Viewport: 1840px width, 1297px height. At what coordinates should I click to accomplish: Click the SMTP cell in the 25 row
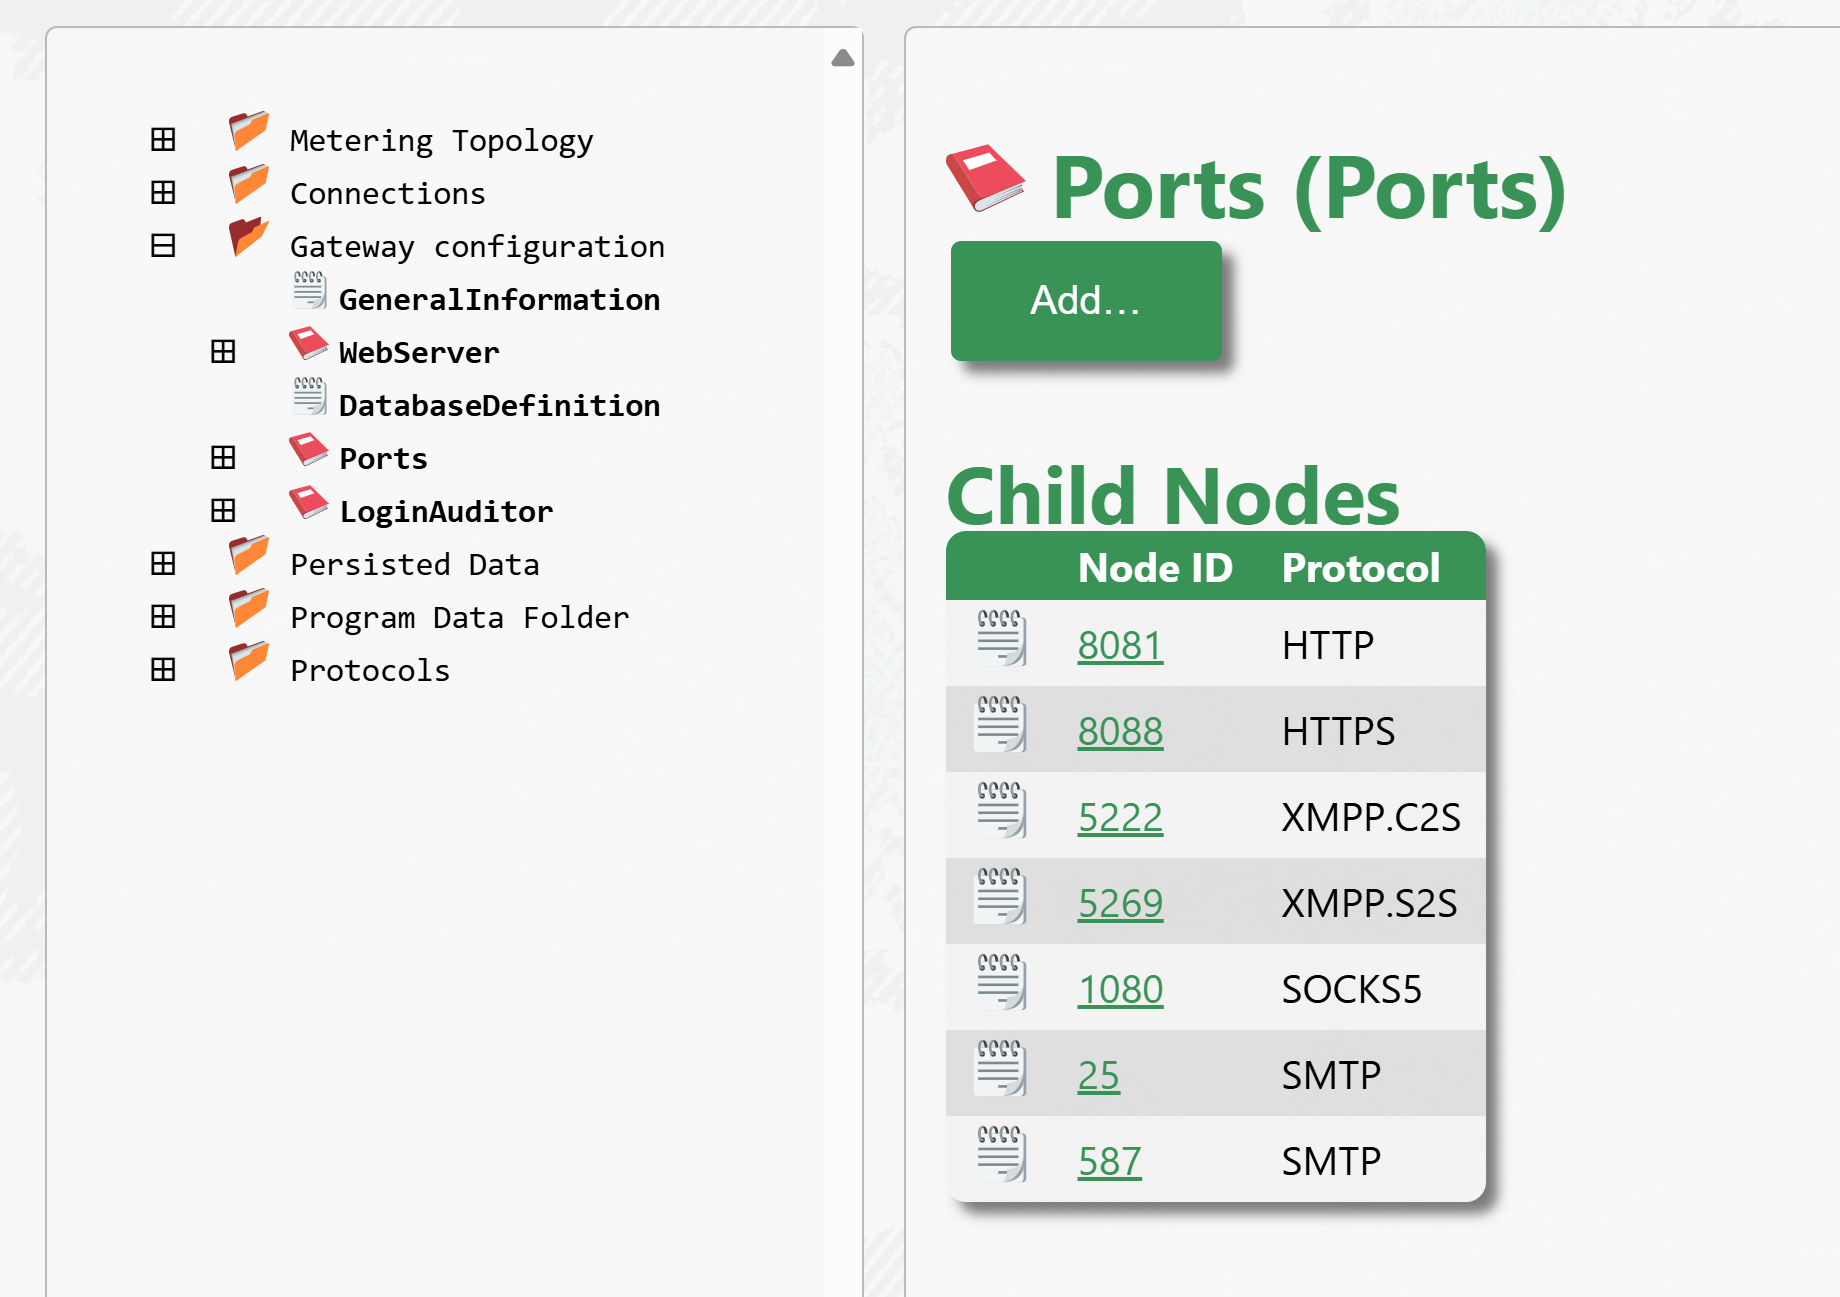(x=1331, y=1076)
